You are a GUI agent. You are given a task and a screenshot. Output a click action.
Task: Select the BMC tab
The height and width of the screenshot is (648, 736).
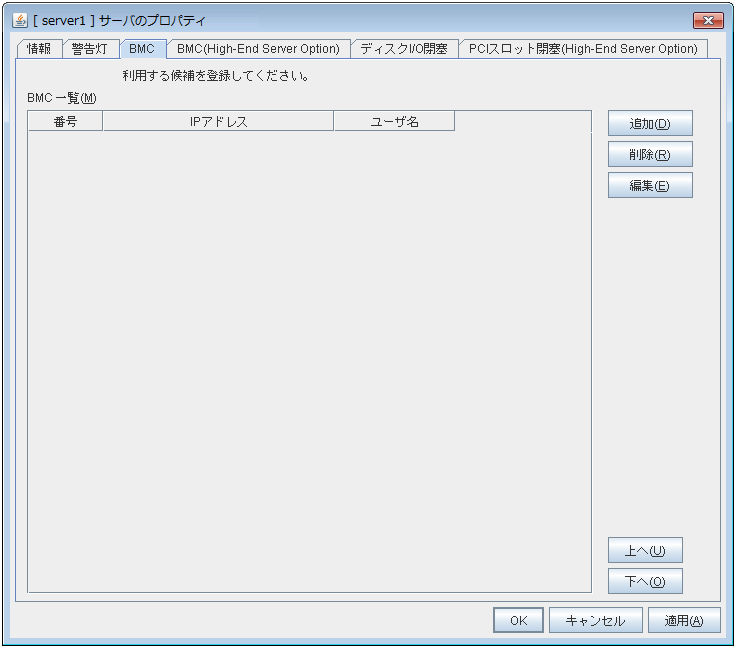click(x=142, y=48)
